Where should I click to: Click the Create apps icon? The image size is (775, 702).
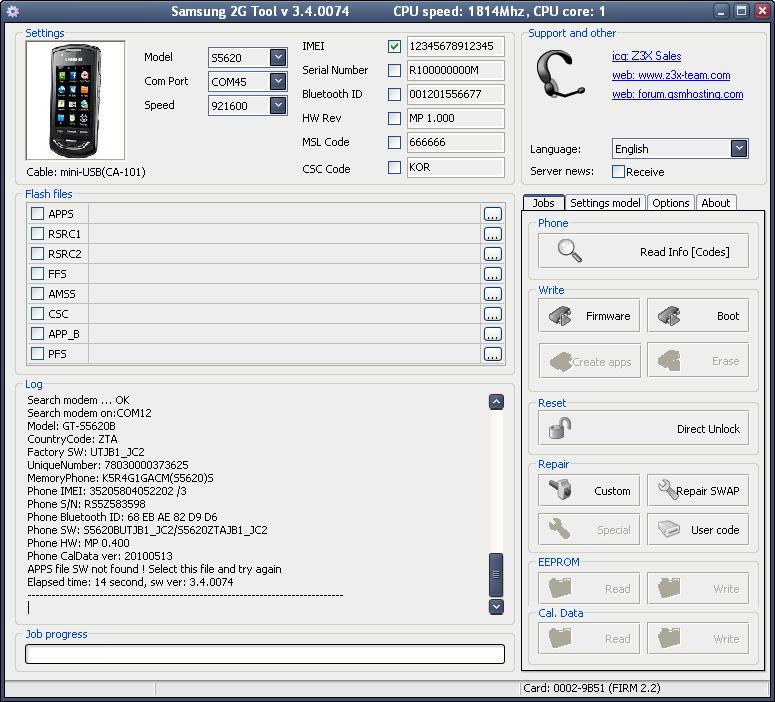pyautogui.click(x=560, y=362)
